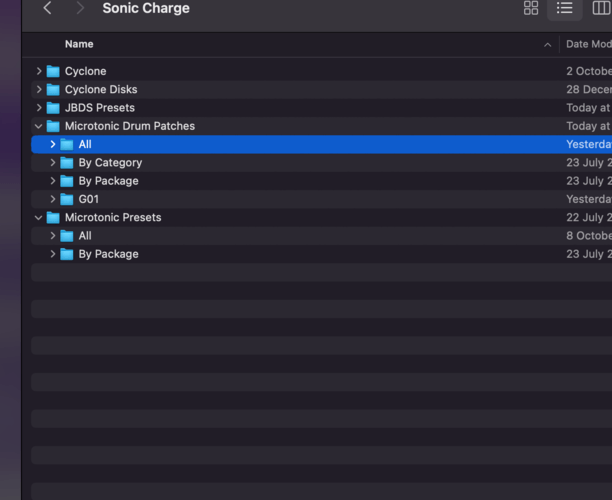612x500 pixels.
Task: Select the Microtonic Presets row name
Action: click(x=113, y=217)
